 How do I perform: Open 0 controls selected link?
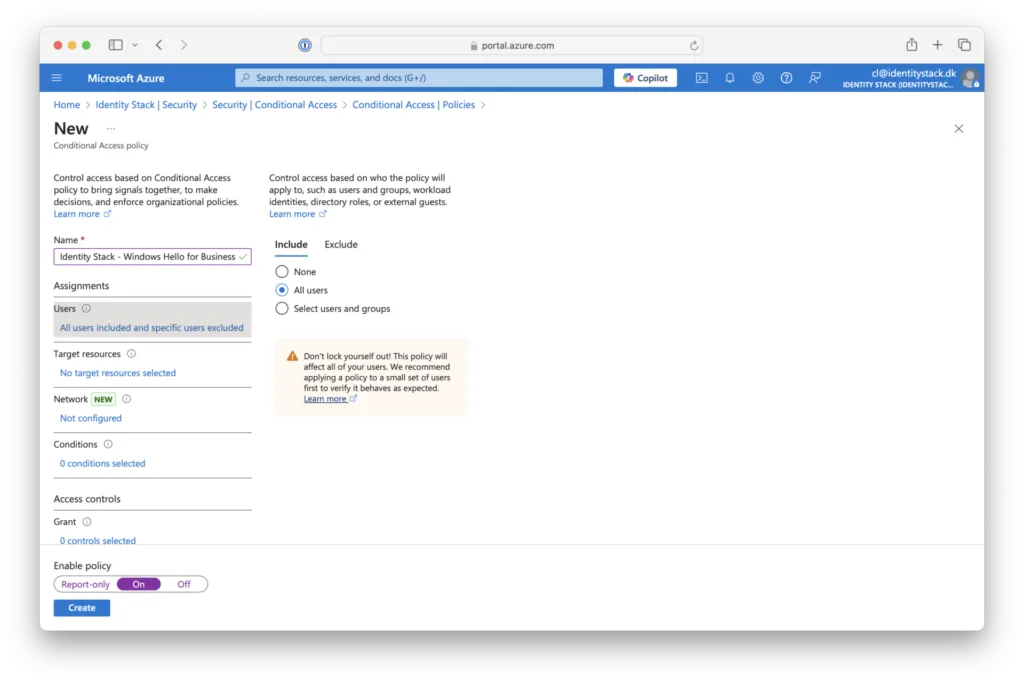(x=98, y=541)
